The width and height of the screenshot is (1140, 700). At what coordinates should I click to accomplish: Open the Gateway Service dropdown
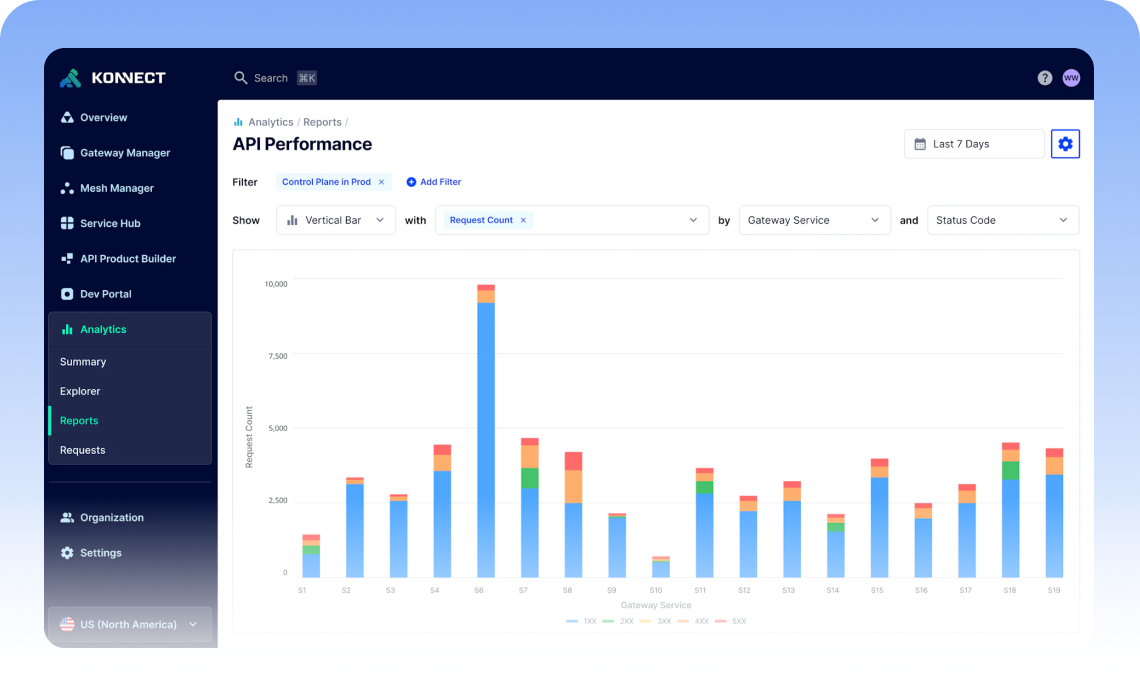coord(814,220)
